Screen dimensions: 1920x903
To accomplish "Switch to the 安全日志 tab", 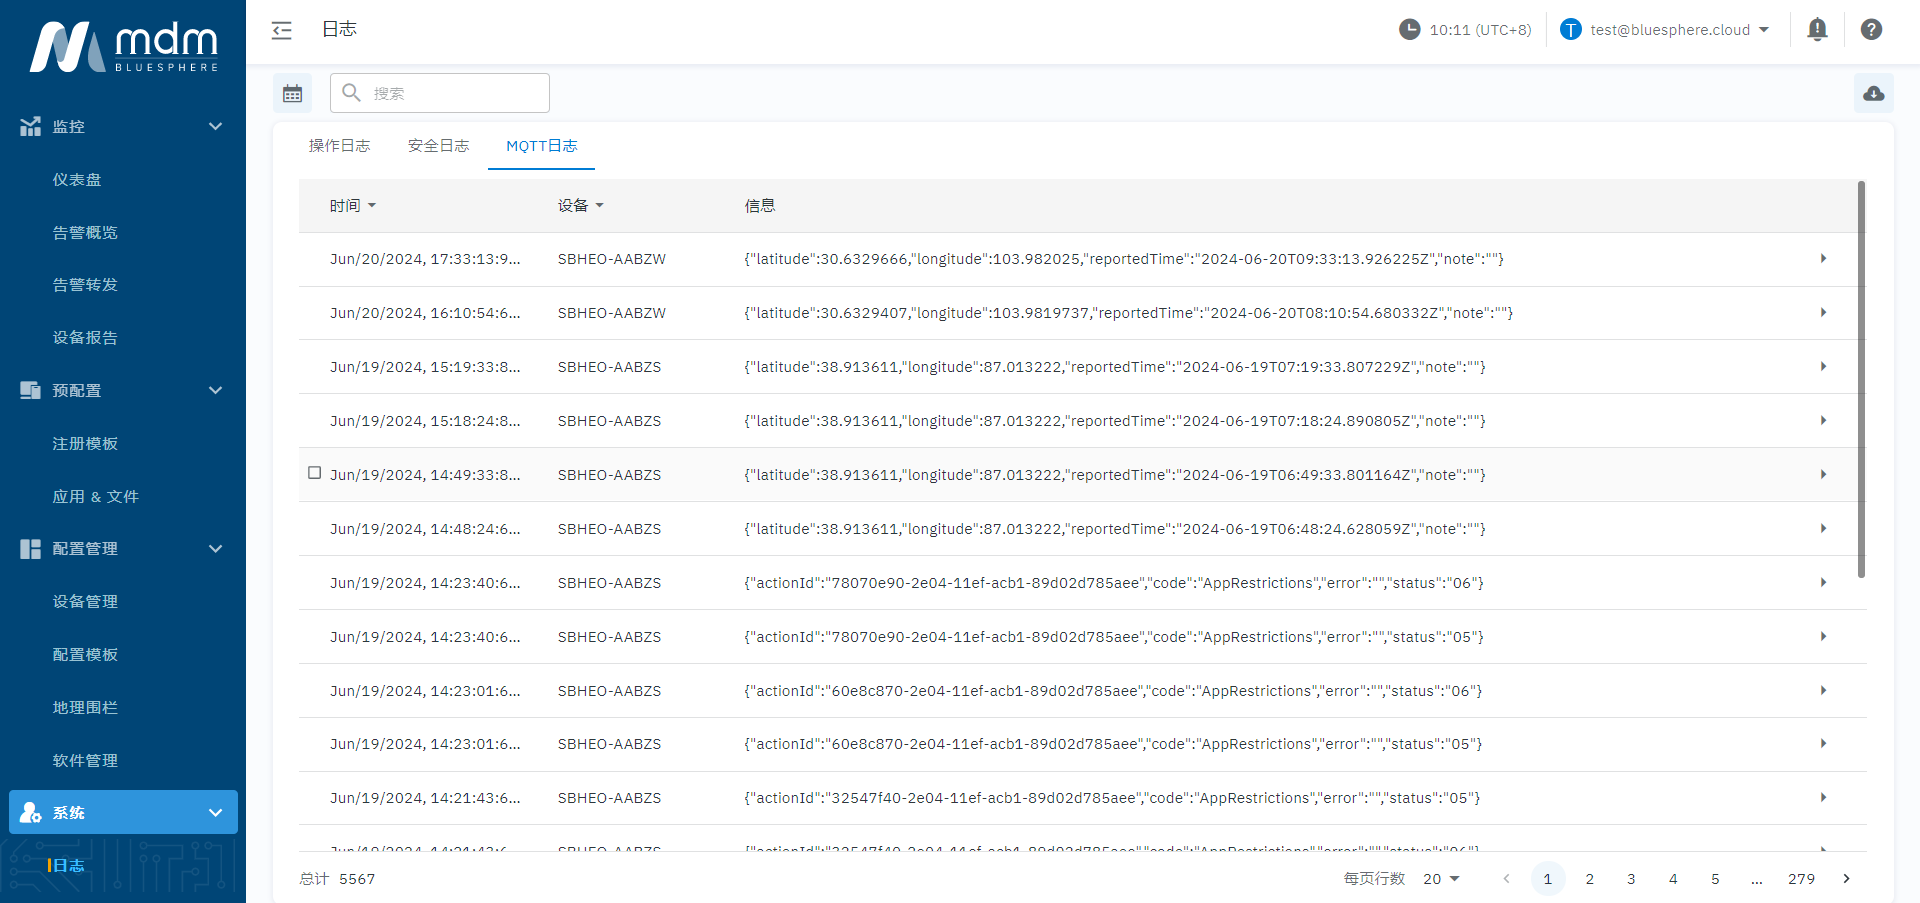I will point(438,146).
